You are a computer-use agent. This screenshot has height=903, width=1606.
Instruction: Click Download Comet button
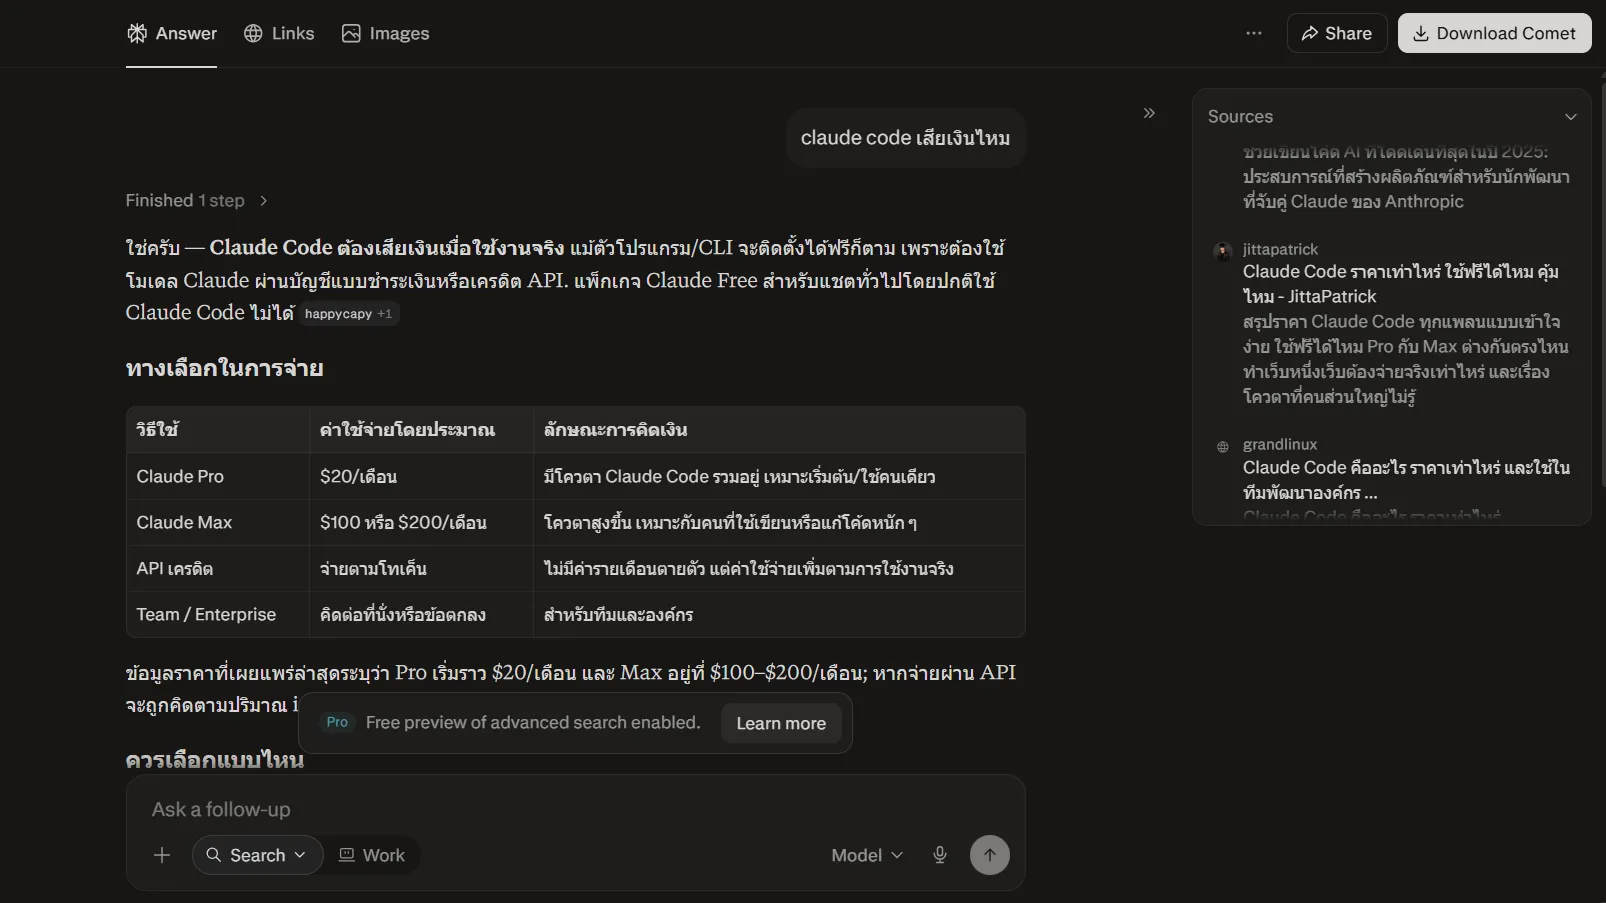click(1494, 33)
